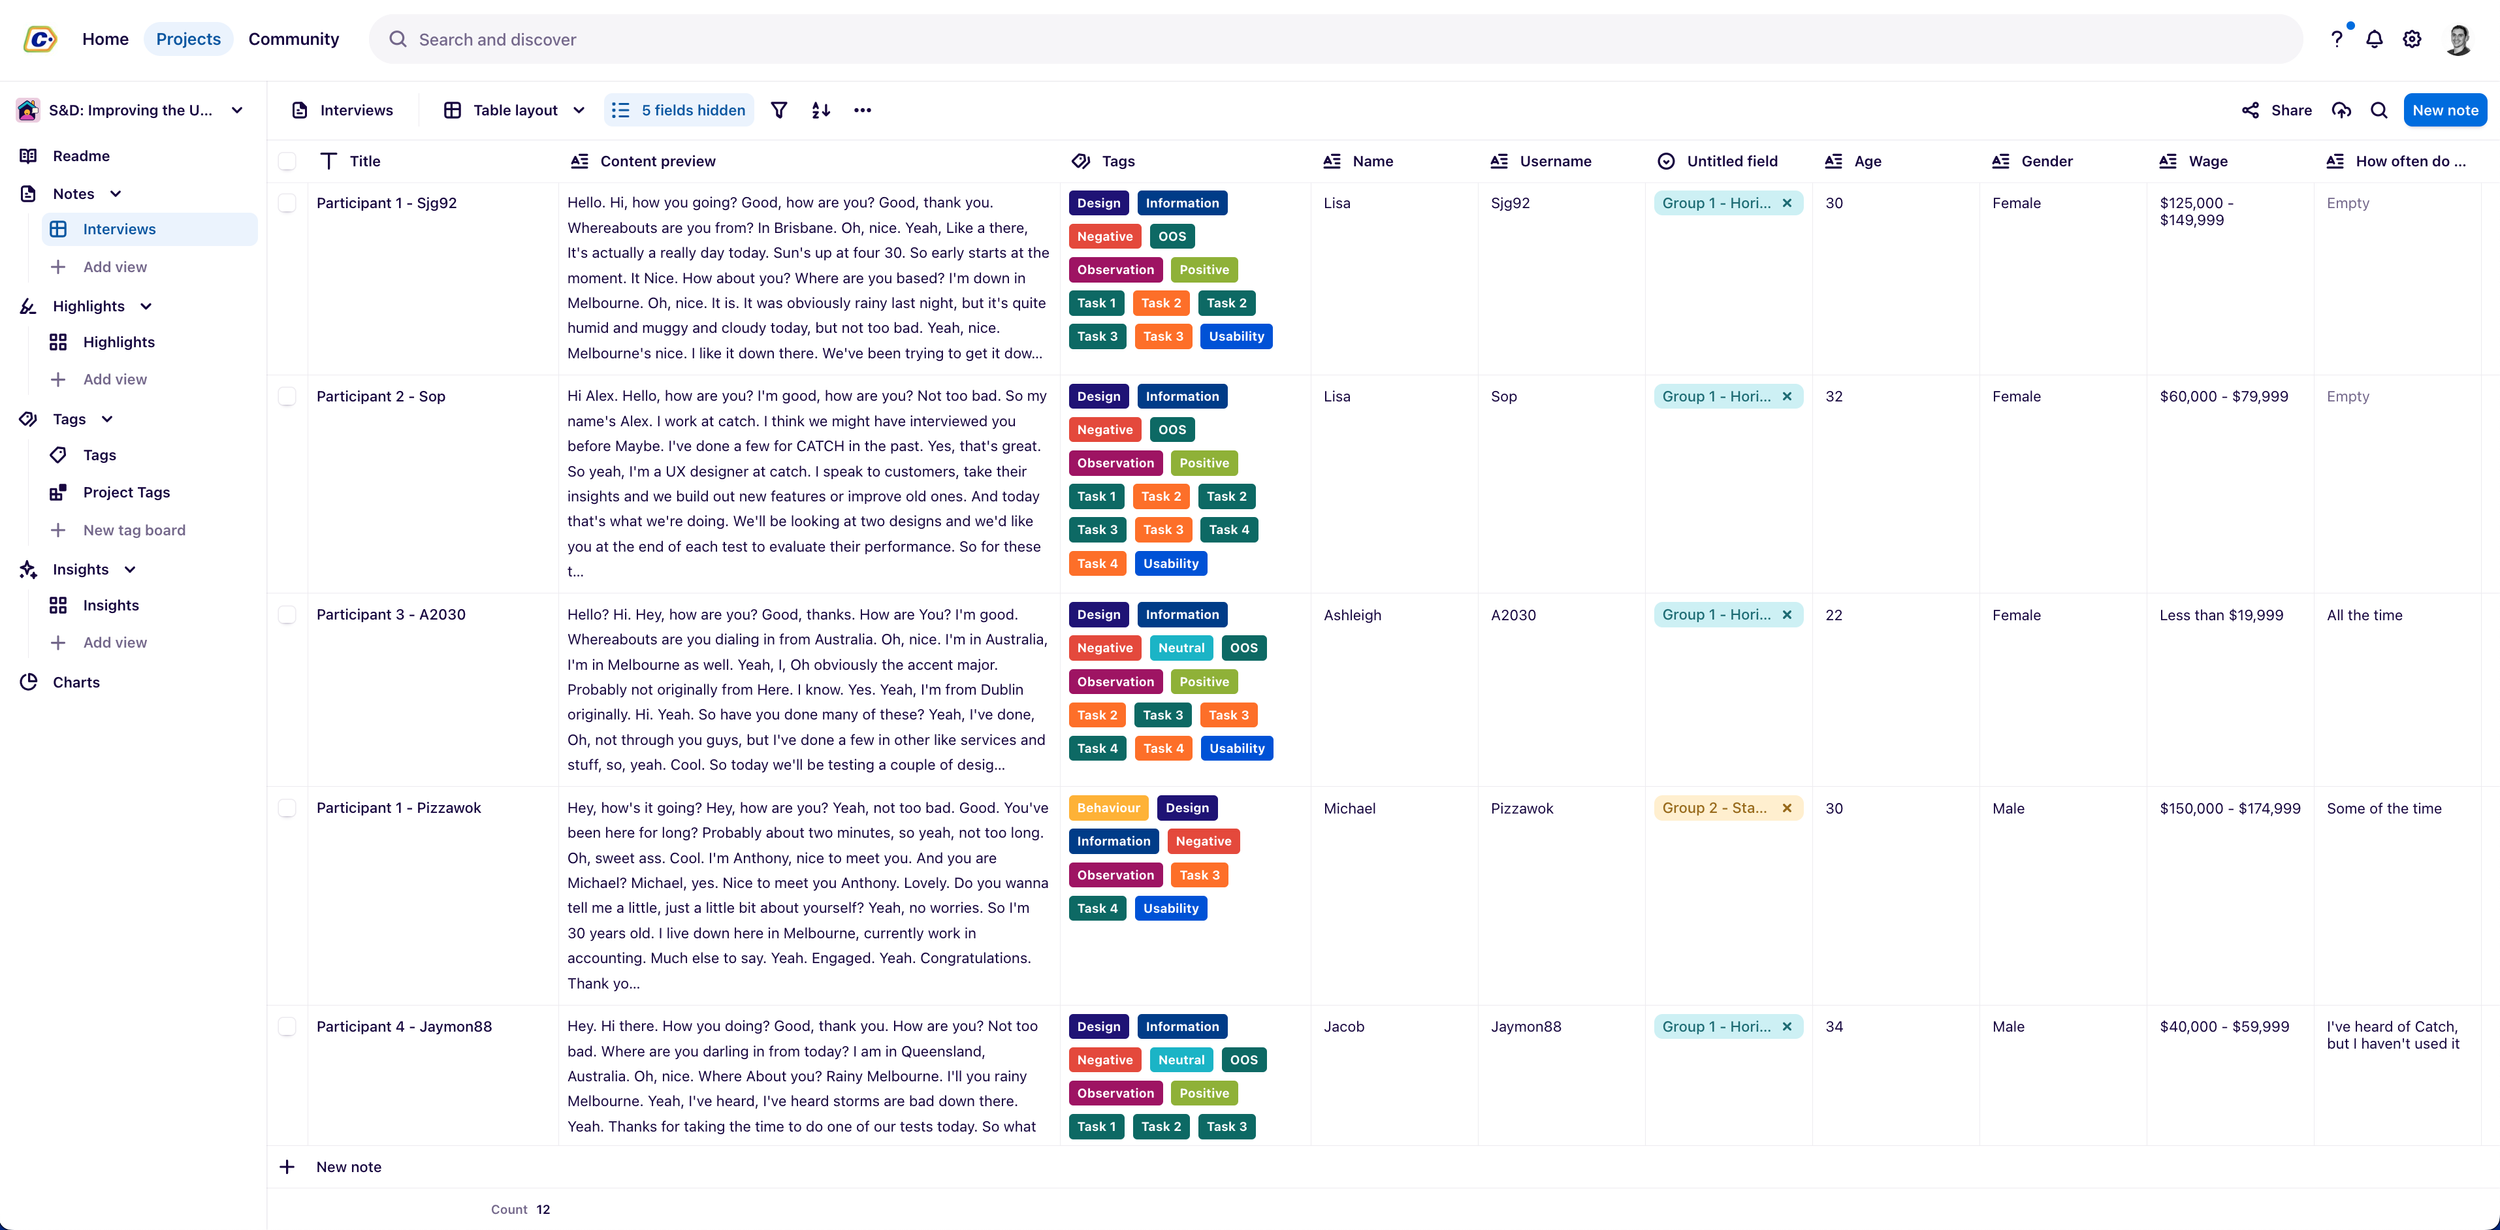
Task: Open the settings gear icon
Action: pos(2413,39)
